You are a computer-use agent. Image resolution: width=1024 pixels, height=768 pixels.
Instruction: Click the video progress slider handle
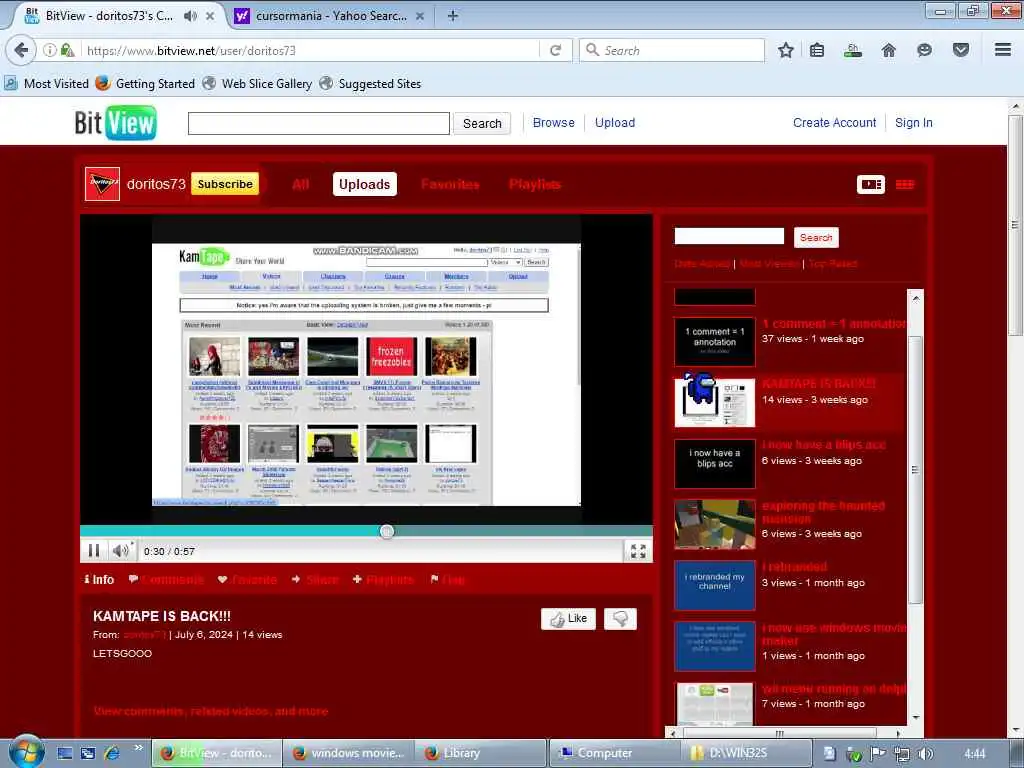tap(387, 531)
